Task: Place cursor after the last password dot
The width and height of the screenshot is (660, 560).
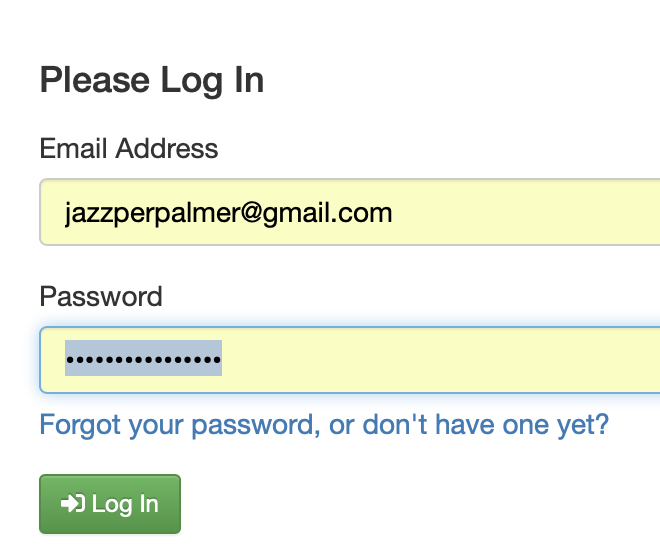Action: click(x=222, y=360)
